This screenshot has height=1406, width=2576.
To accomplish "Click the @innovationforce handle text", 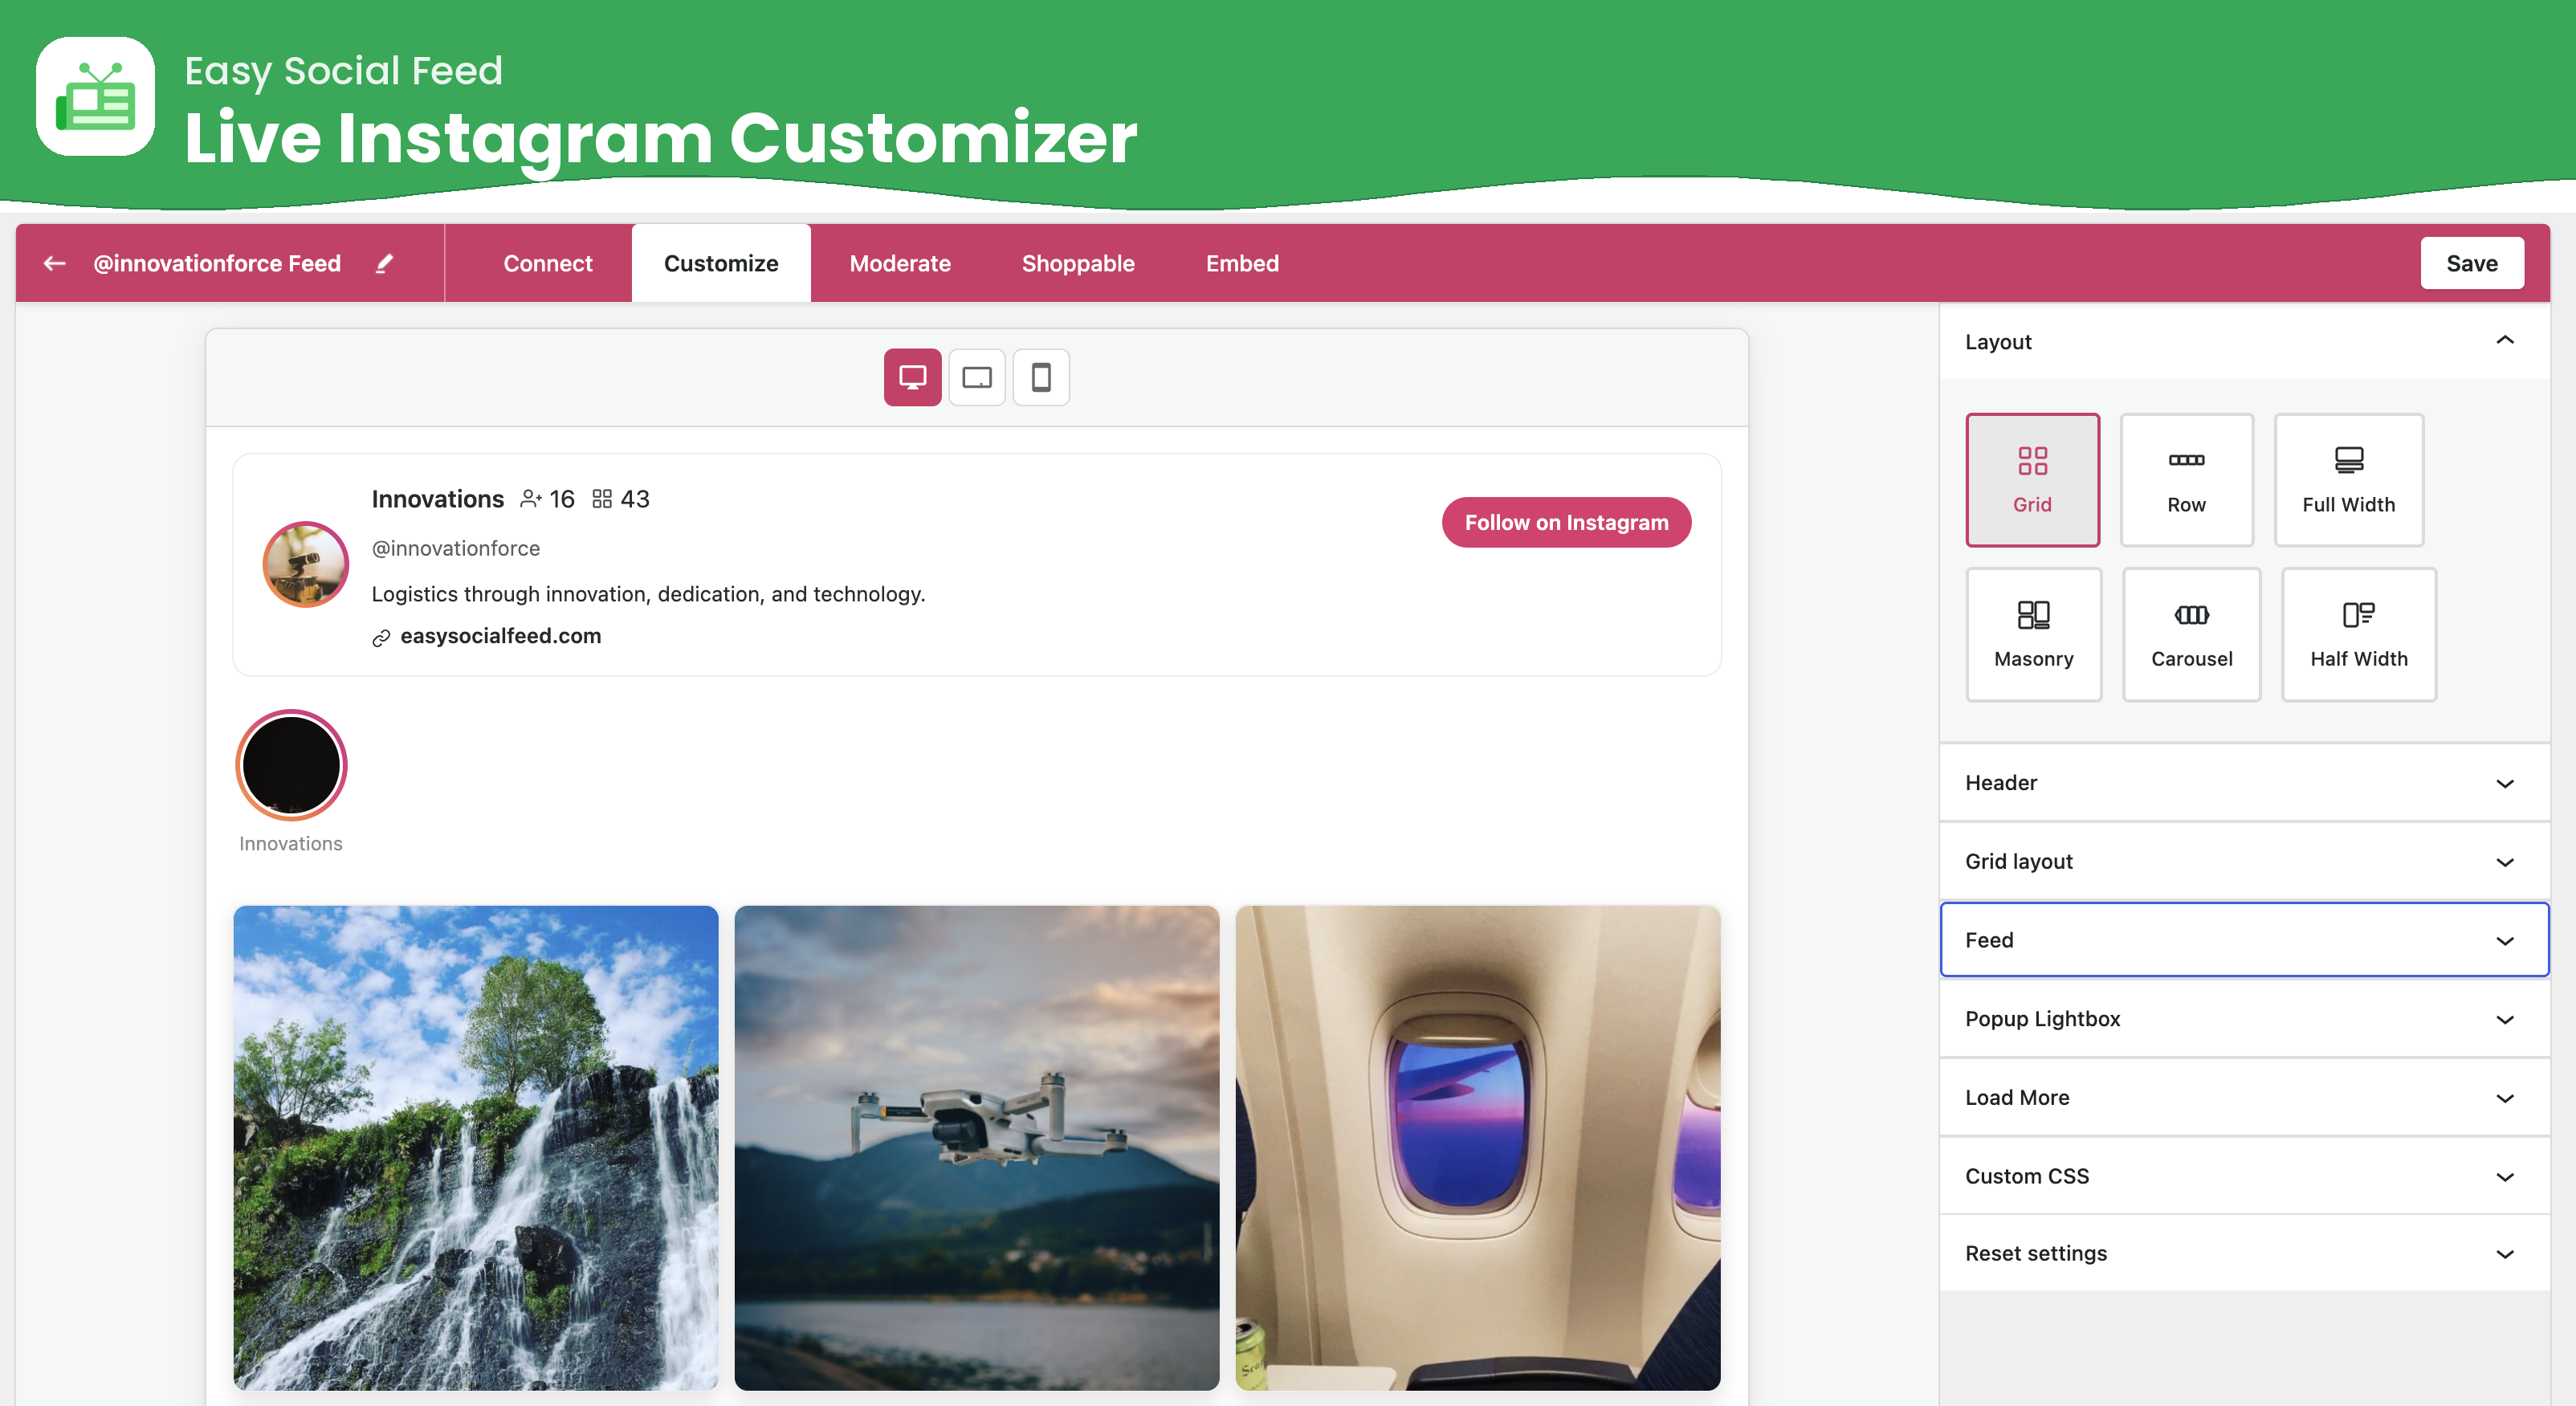I will coord(456,548).
